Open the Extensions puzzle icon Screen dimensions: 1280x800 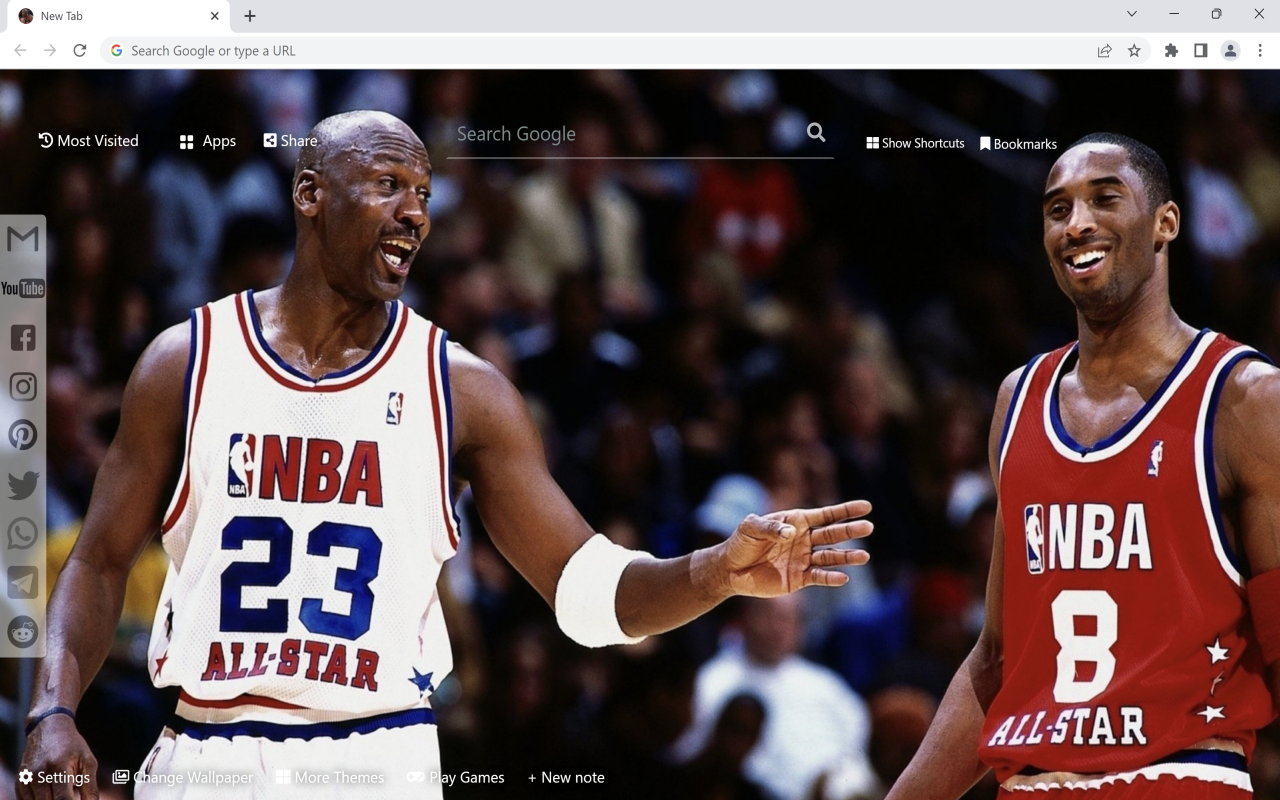pyautogui.click(x=1171, y=51)
